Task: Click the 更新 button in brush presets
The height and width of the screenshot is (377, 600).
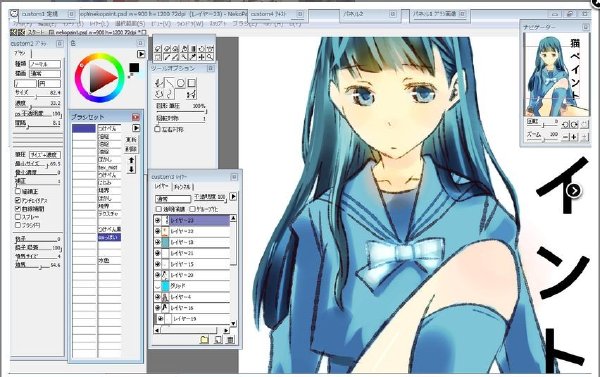Action: 131,140
